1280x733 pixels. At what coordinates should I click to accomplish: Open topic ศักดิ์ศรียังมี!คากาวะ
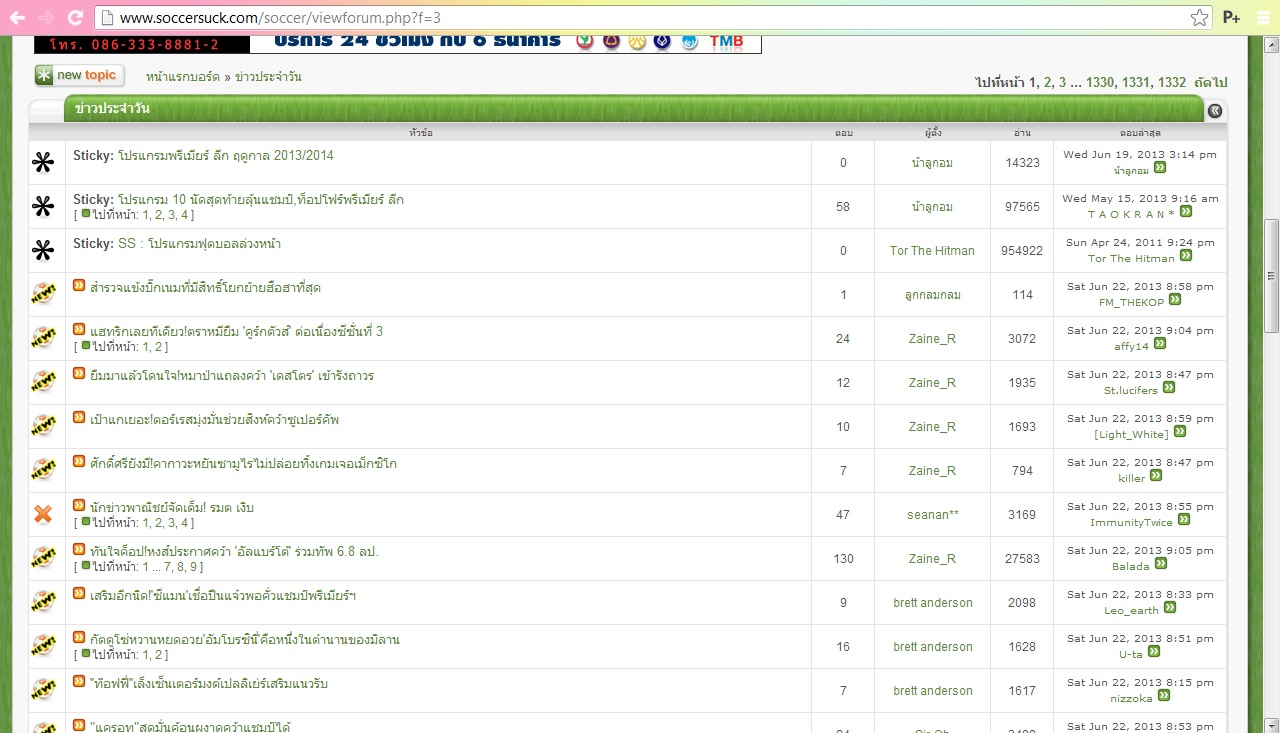click(243, 464)
